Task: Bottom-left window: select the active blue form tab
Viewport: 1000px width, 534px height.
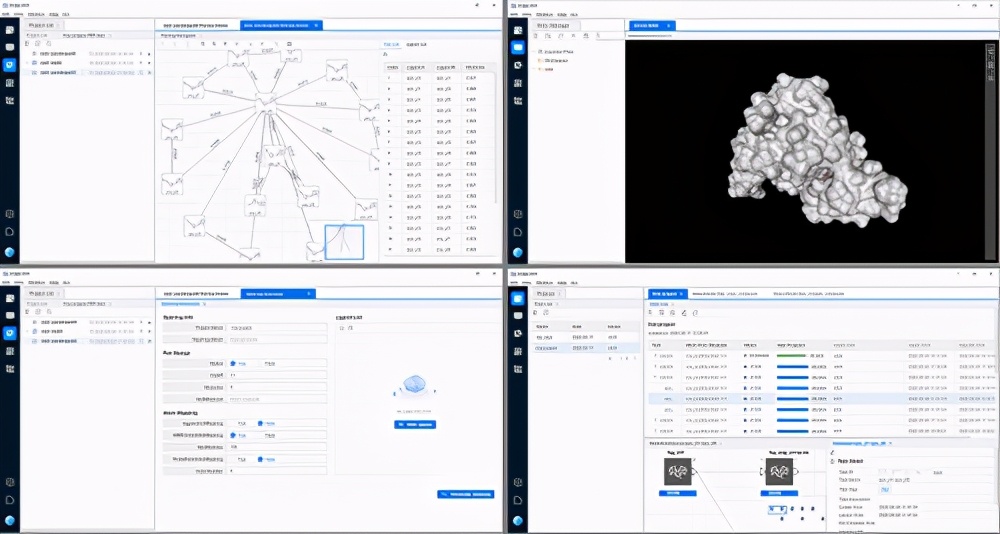Action: (x=278, y=293)
